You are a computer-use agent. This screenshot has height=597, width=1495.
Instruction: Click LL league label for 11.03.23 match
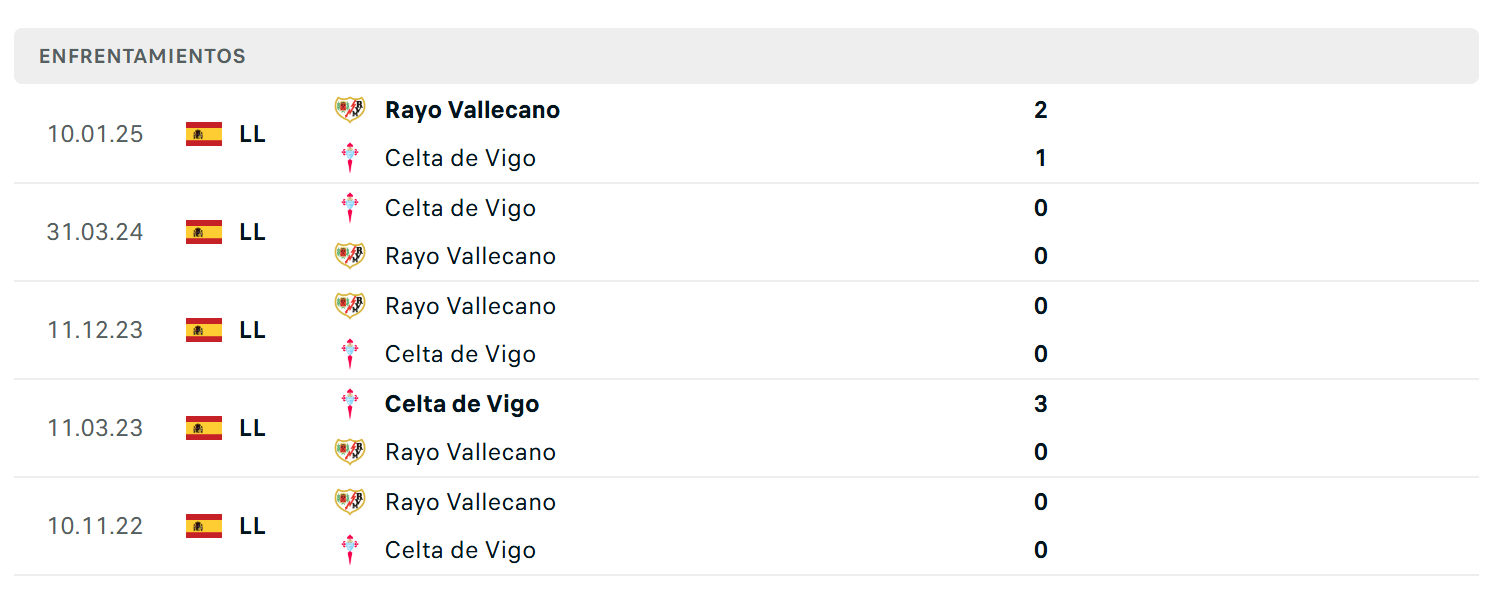(253, 428)
